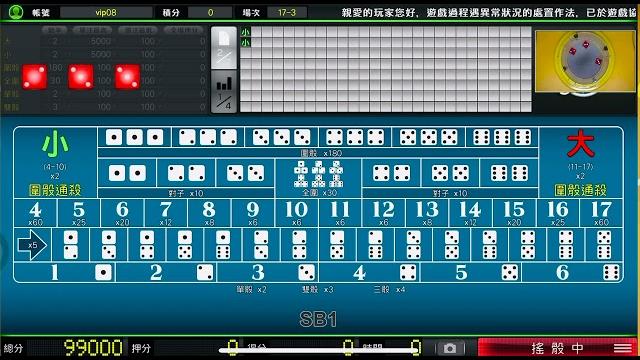640x360 pixels.
Task: Bet on triple ones
Action: click(134, 137)
